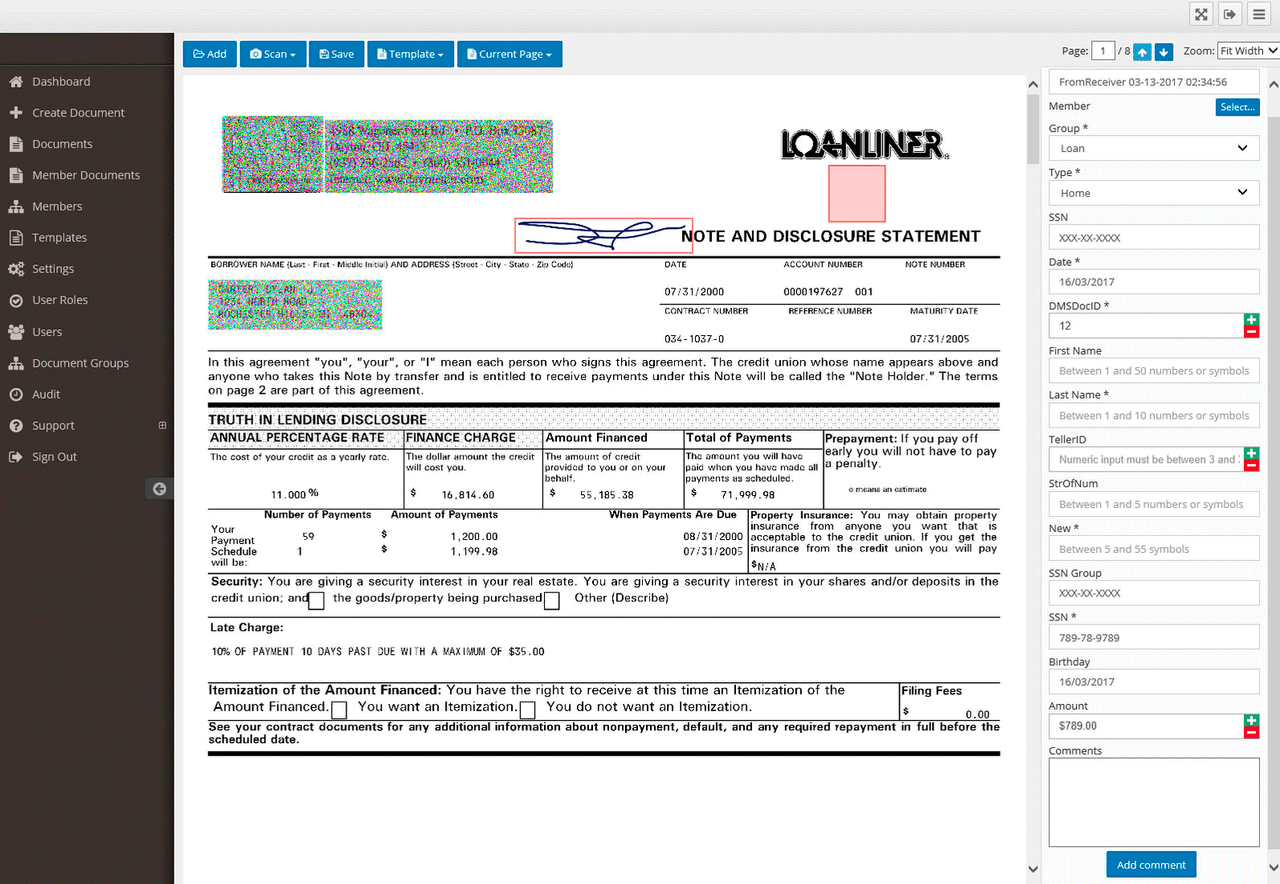Open Create Document in the sidebar

(x=78, y=113)
